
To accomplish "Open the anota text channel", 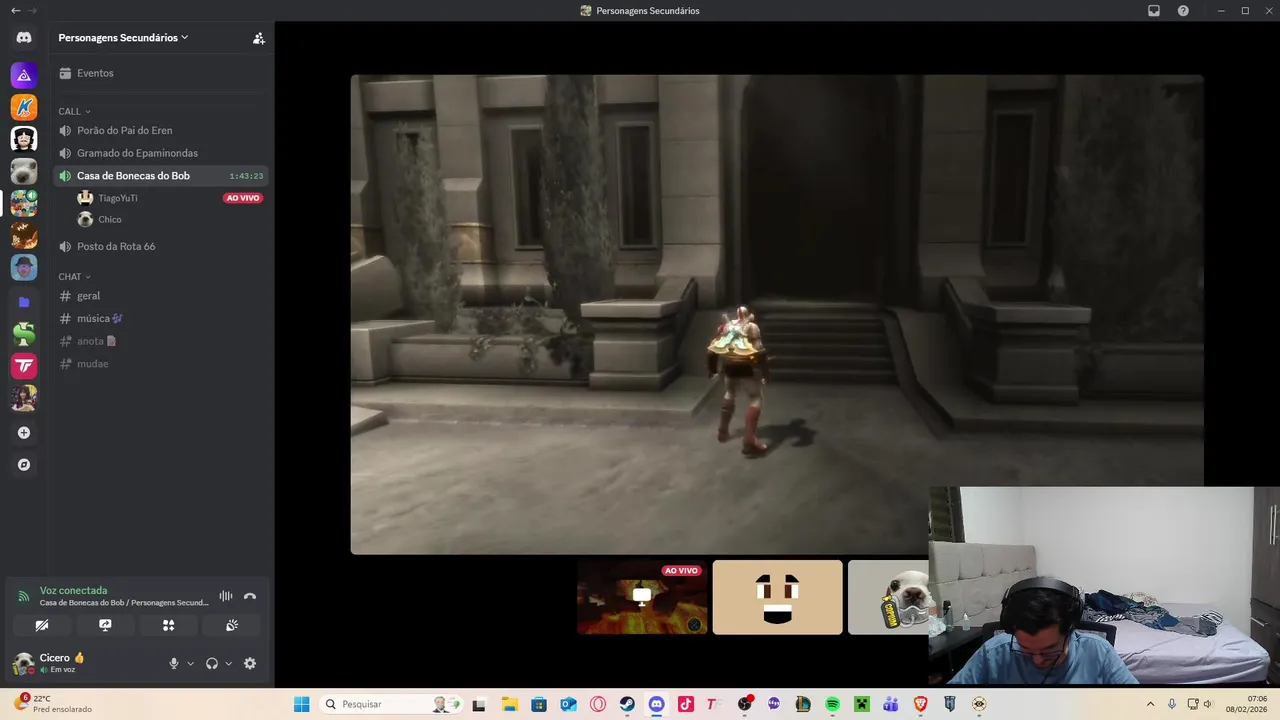I will 161,341.
